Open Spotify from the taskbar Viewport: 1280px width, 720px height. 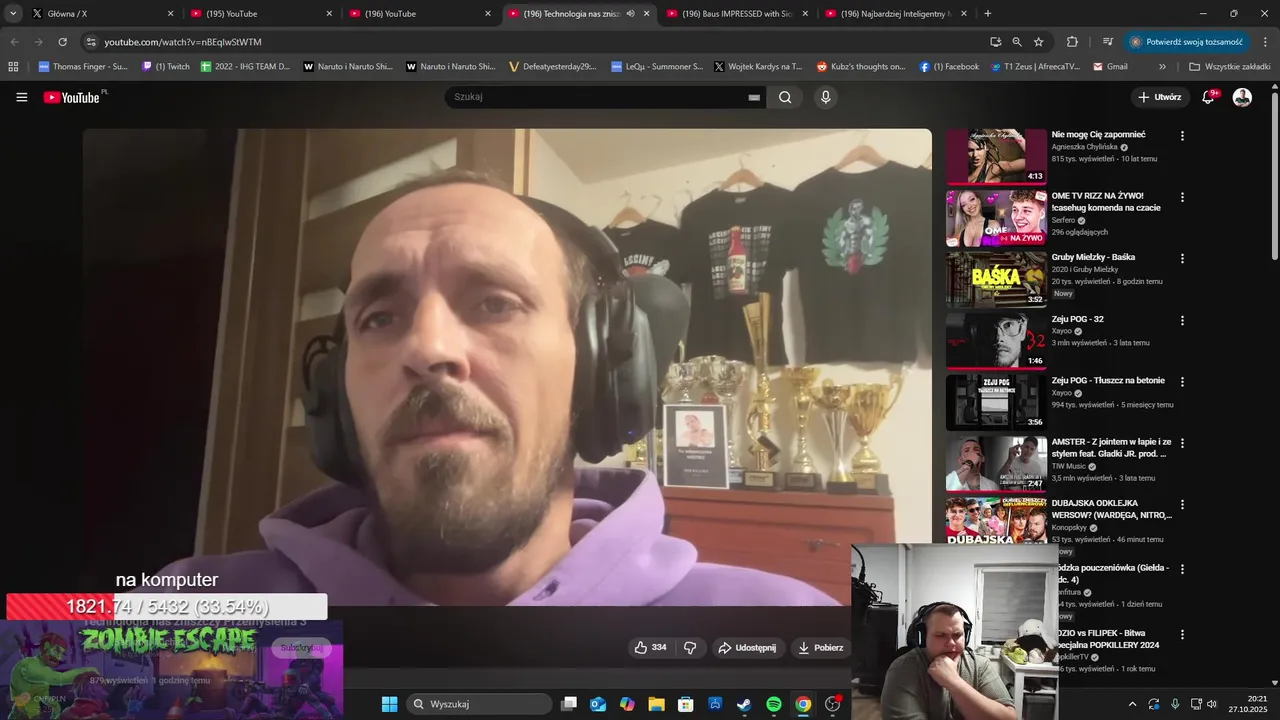click(774, 704)
